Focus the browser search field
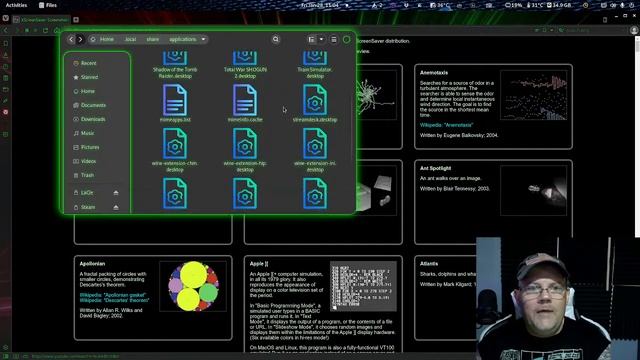This screenshot has width=640, height=360. coord(592,31)
